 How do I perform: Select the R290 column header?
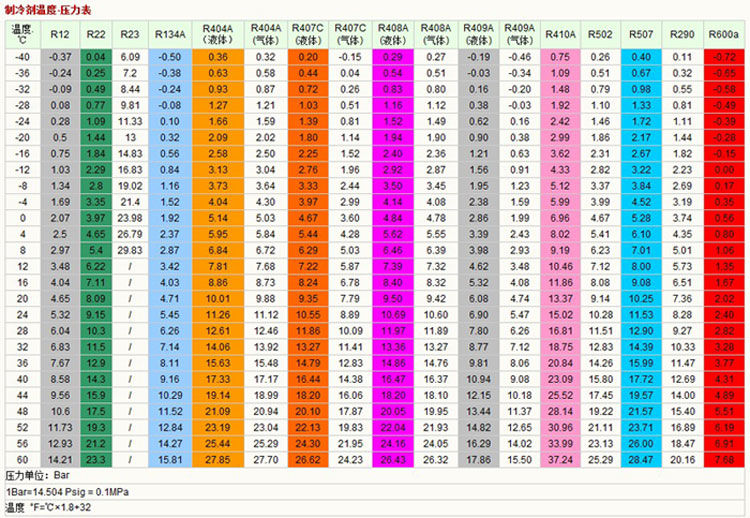[x=682, y=35]
